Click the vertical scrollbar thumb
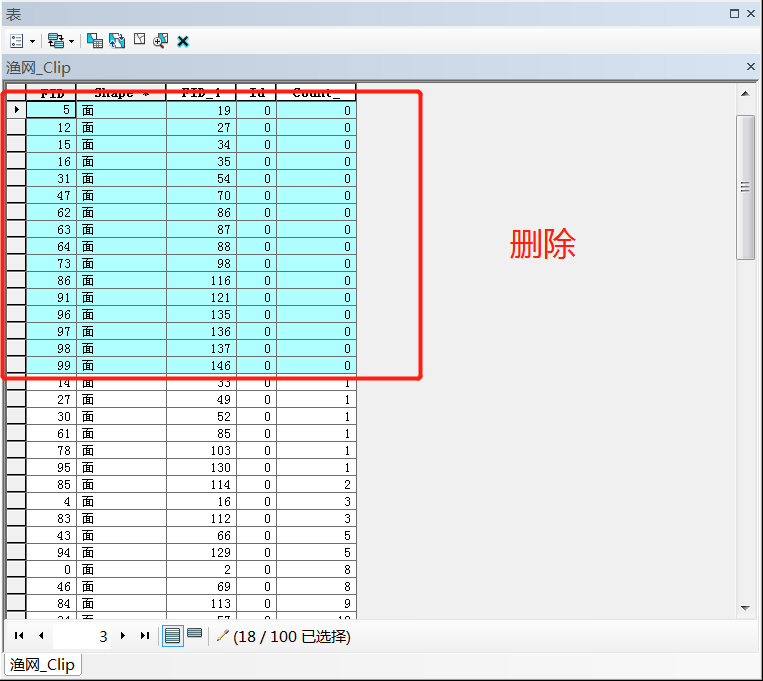763x681 pixels. [x=745, y=187]
